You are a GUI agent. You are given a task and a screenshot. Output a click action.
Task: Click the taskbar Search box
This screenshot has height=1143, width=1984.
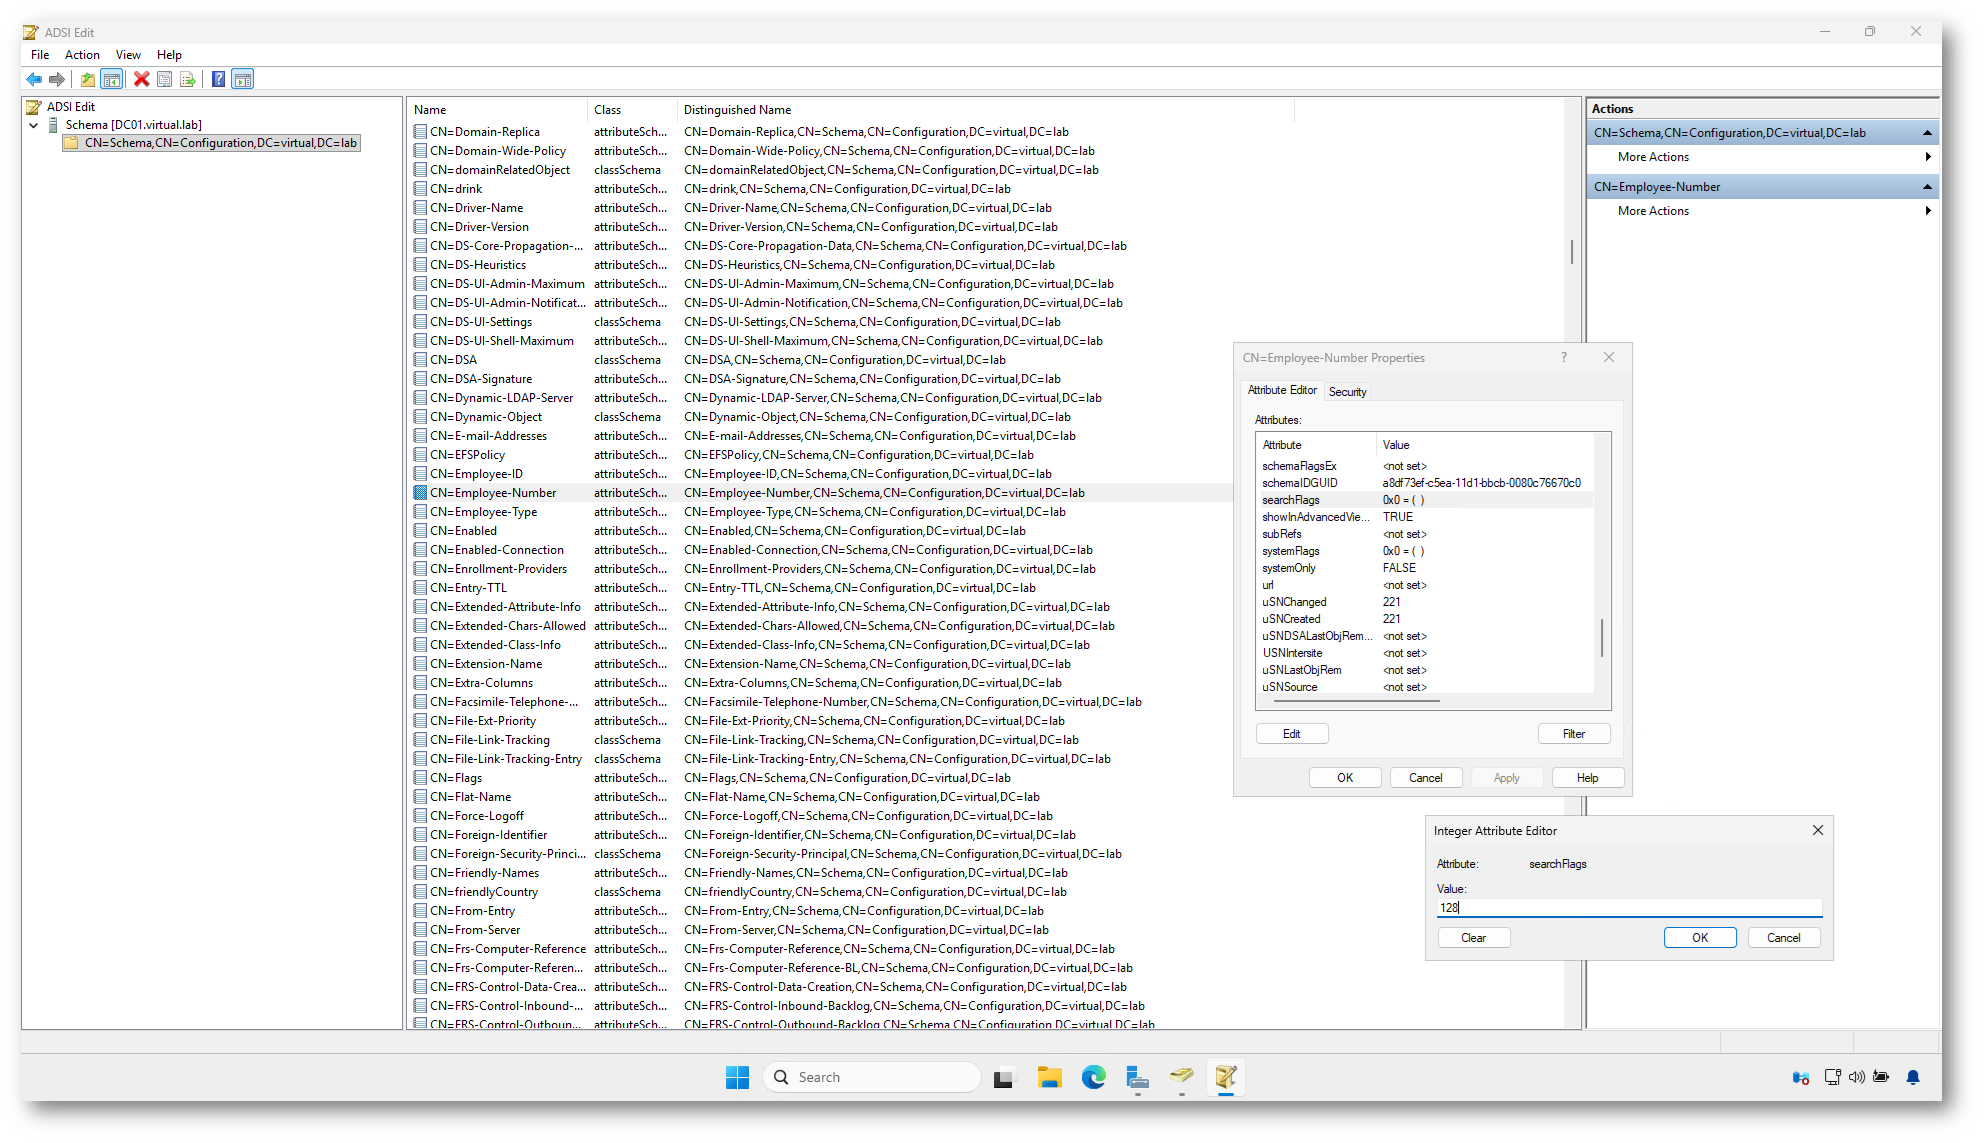click(x=871, y=1077)
